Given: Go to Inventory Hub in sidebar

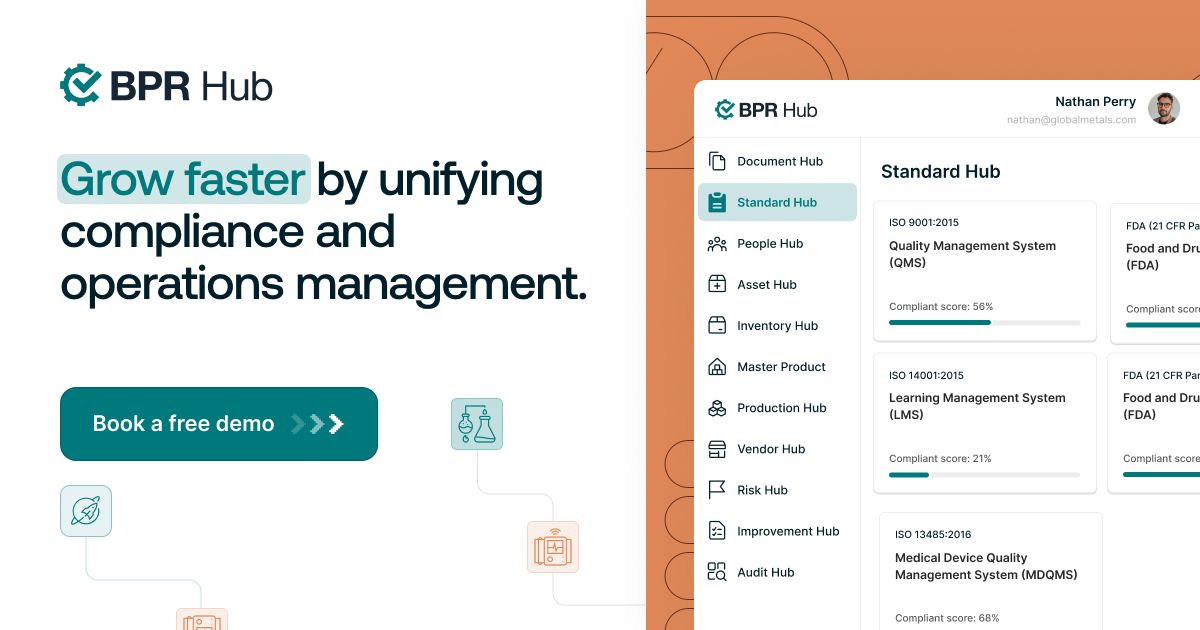Looking at the screenshot, I should (x=777, y=325).
